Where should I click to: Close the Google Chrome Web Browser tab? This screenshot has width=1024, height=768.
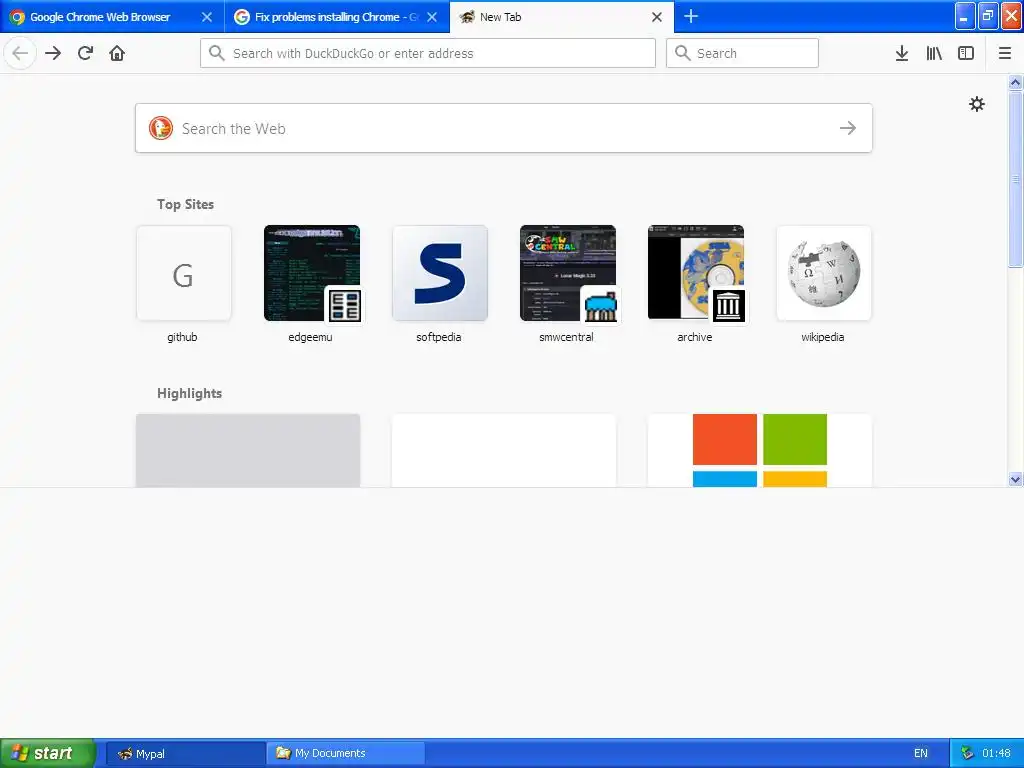pyautogui.click(x=207, y=17)
